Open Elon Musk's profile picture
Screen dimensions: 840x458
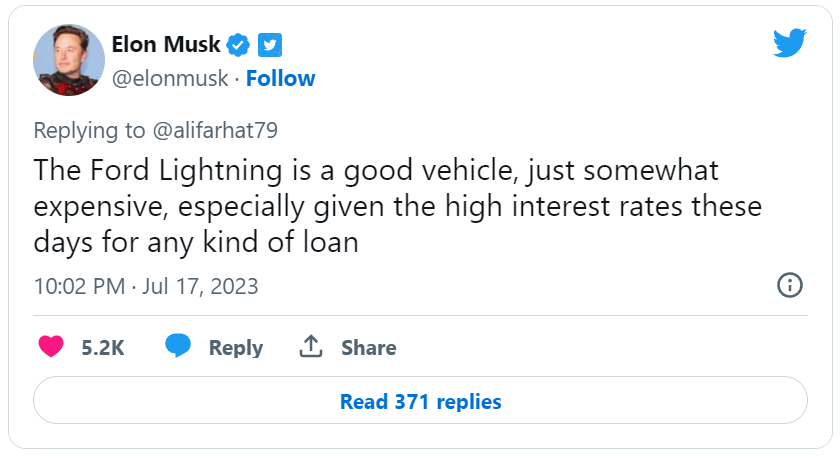68,60
